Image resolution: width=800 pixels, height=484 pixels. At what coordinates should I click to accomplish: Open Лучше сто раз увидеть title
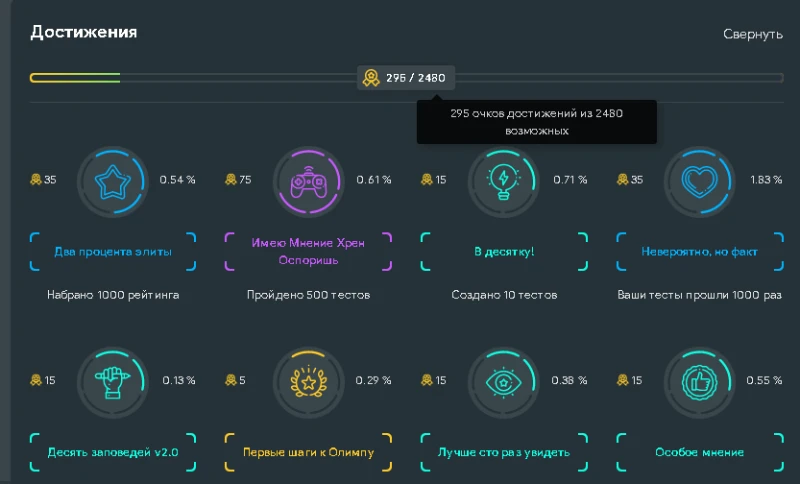pos(504,452)
